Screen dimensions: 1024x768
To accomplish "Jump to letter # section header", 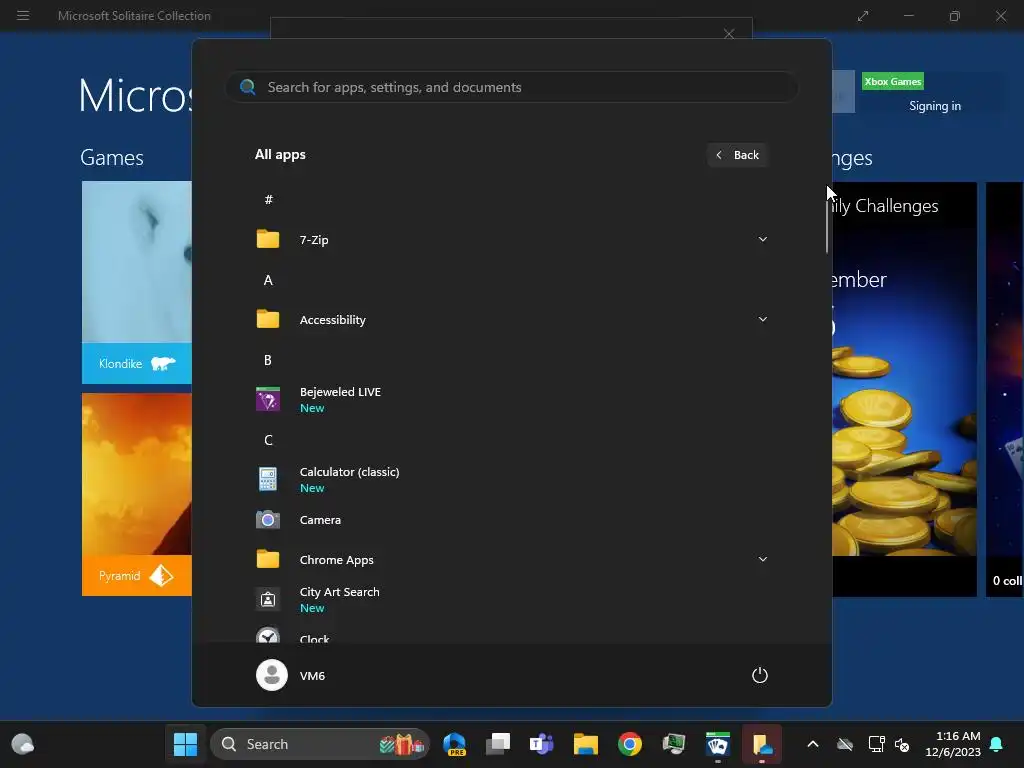I will coord(268,200).
